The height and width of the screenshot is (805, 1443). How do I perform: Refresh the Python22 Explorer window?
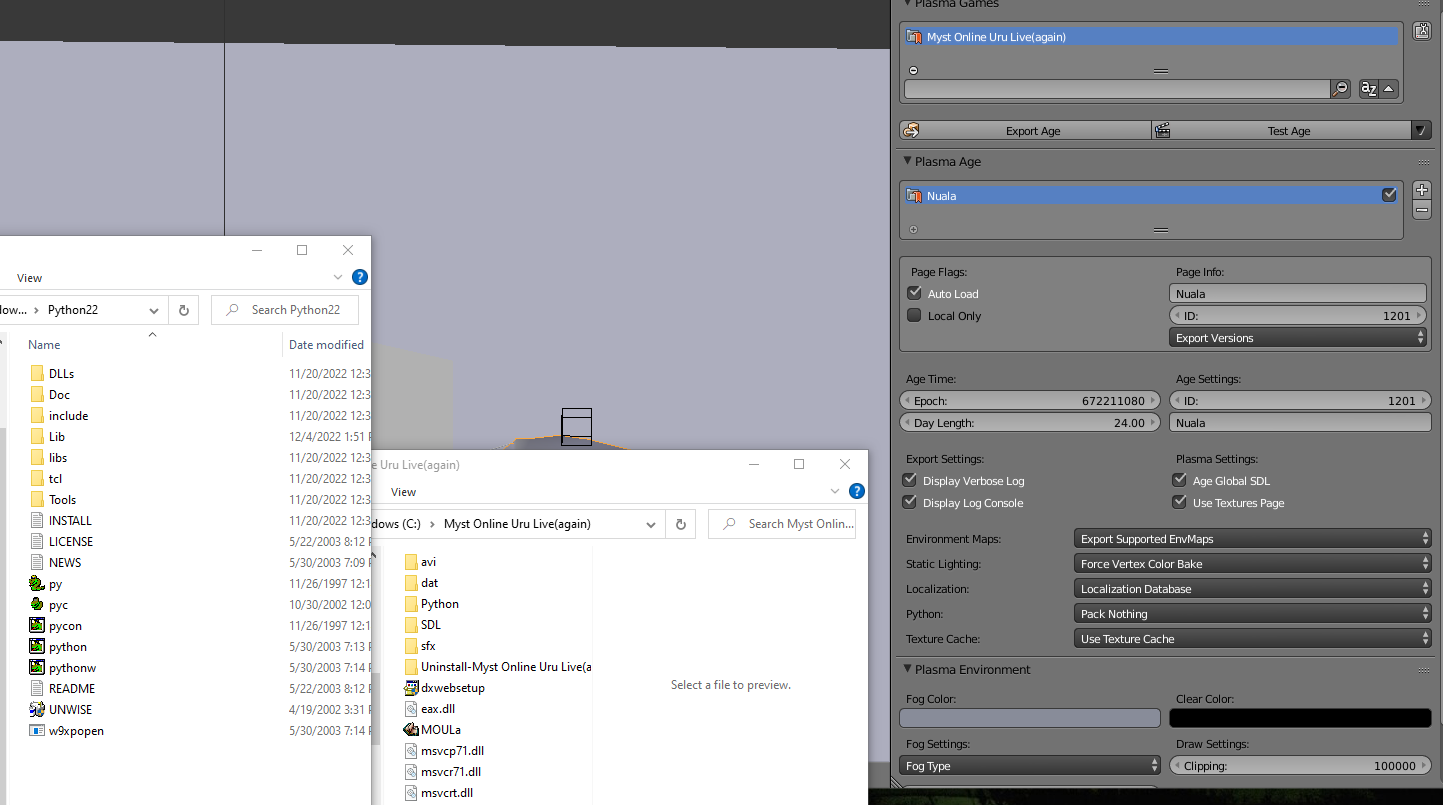point(184,310)
